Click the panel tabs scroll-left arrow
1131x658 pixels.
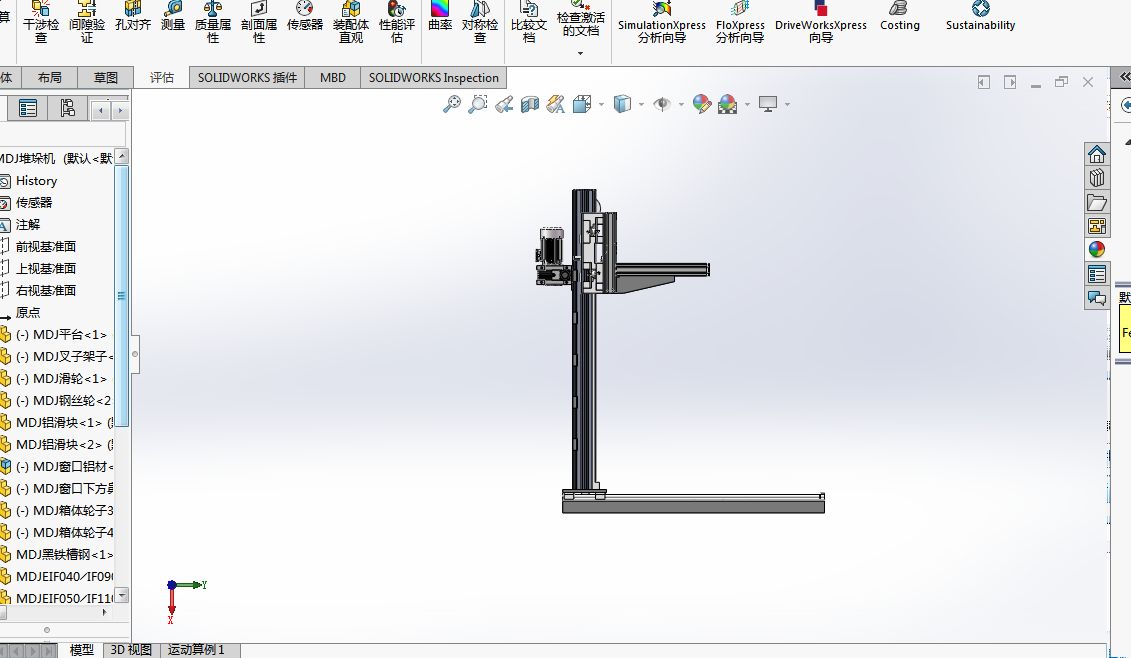[101, 110]
